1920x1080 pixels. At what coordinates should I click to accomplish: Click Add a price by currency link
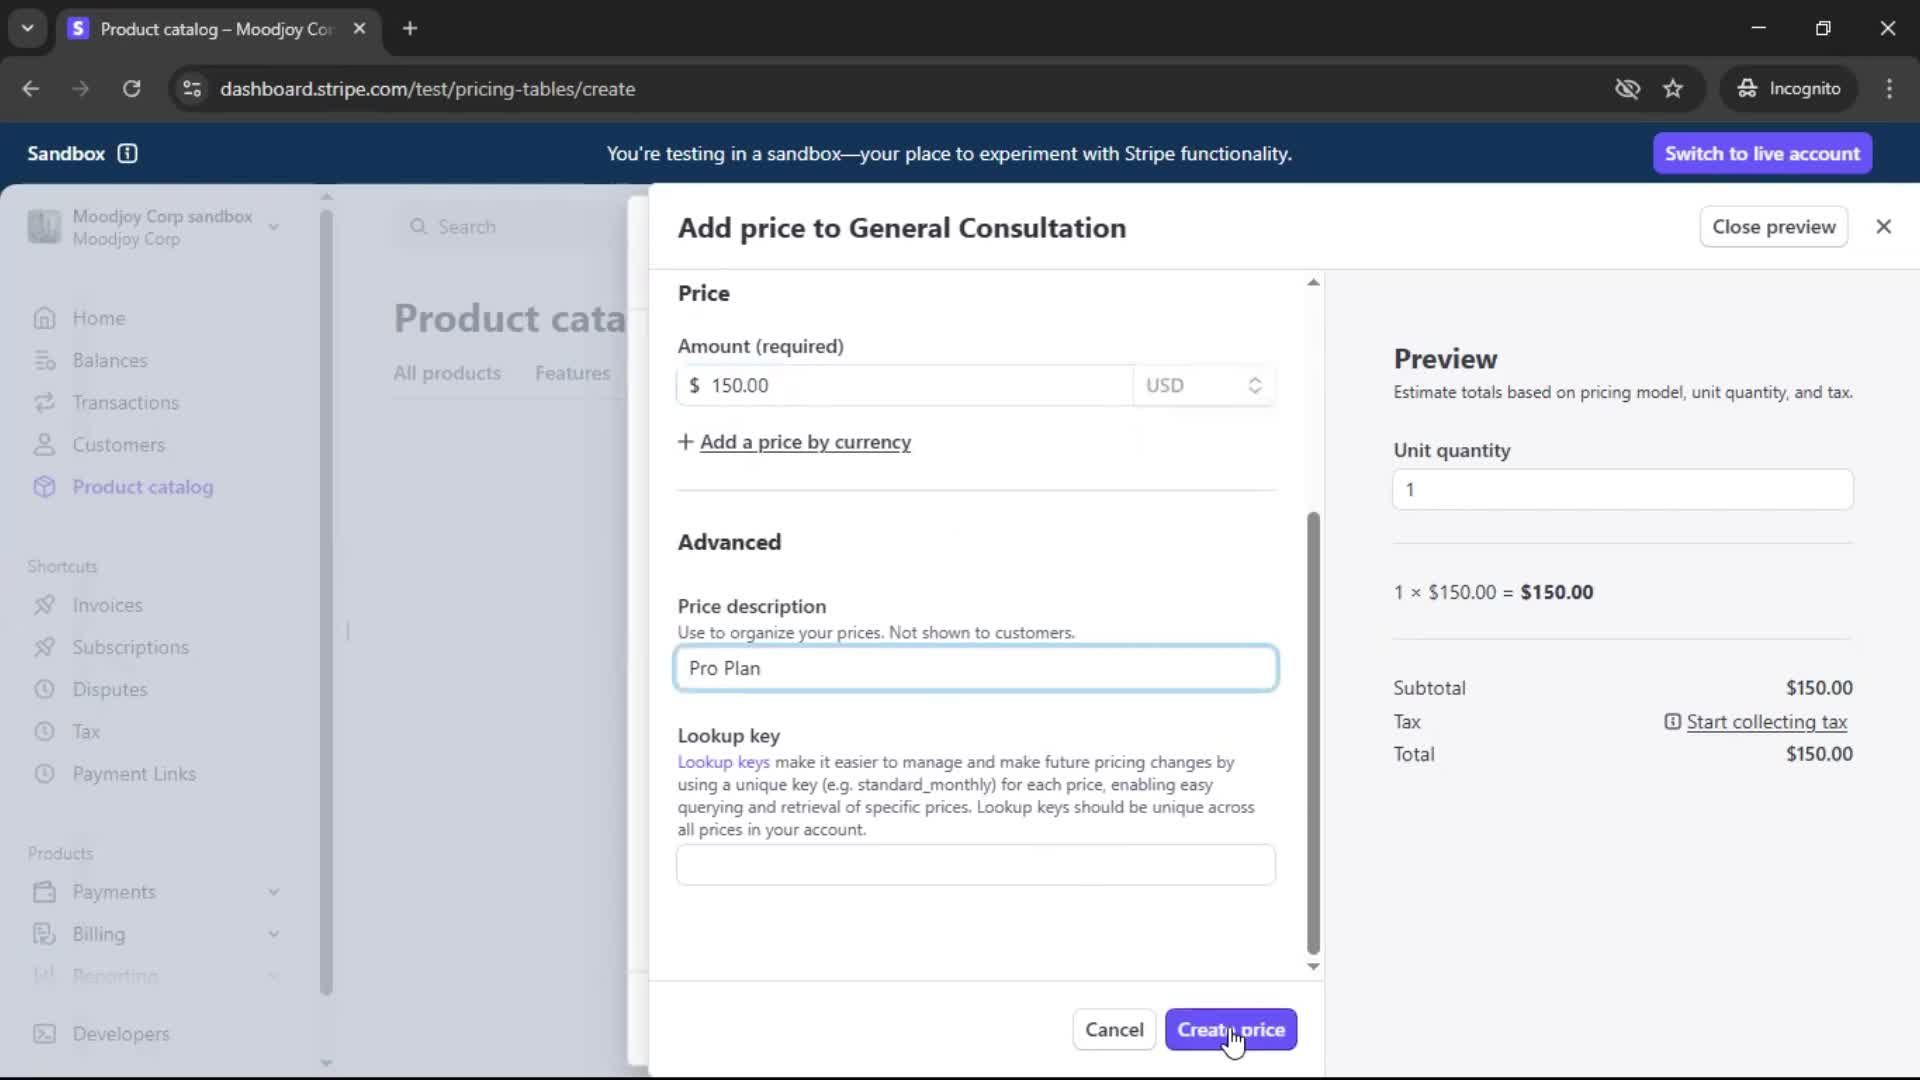coord(804,442)
